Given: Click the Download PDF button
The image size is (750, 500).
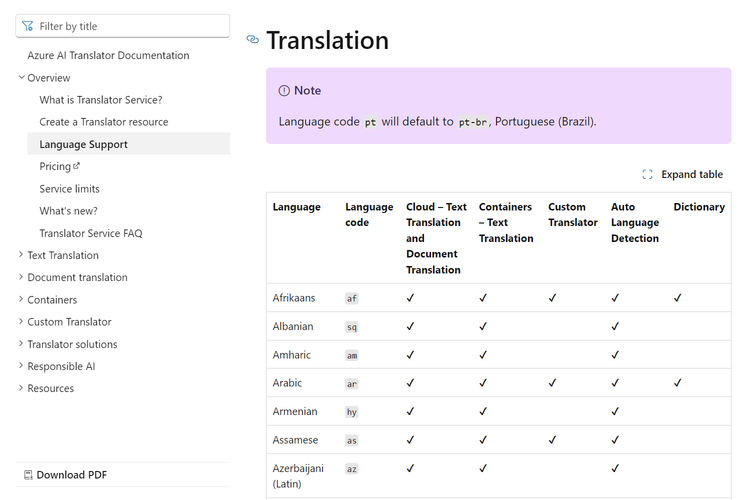Looking at the screenshot, I should click(66, 475).
